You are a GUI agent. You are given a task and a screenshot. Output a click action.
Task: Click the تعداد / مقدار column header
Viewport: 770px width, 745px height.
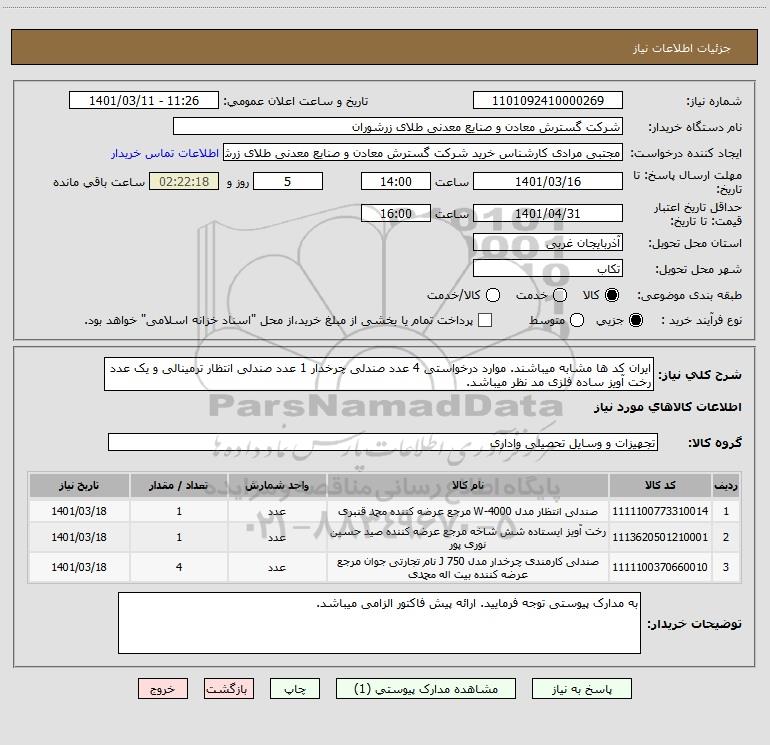[x=179, y=485]
